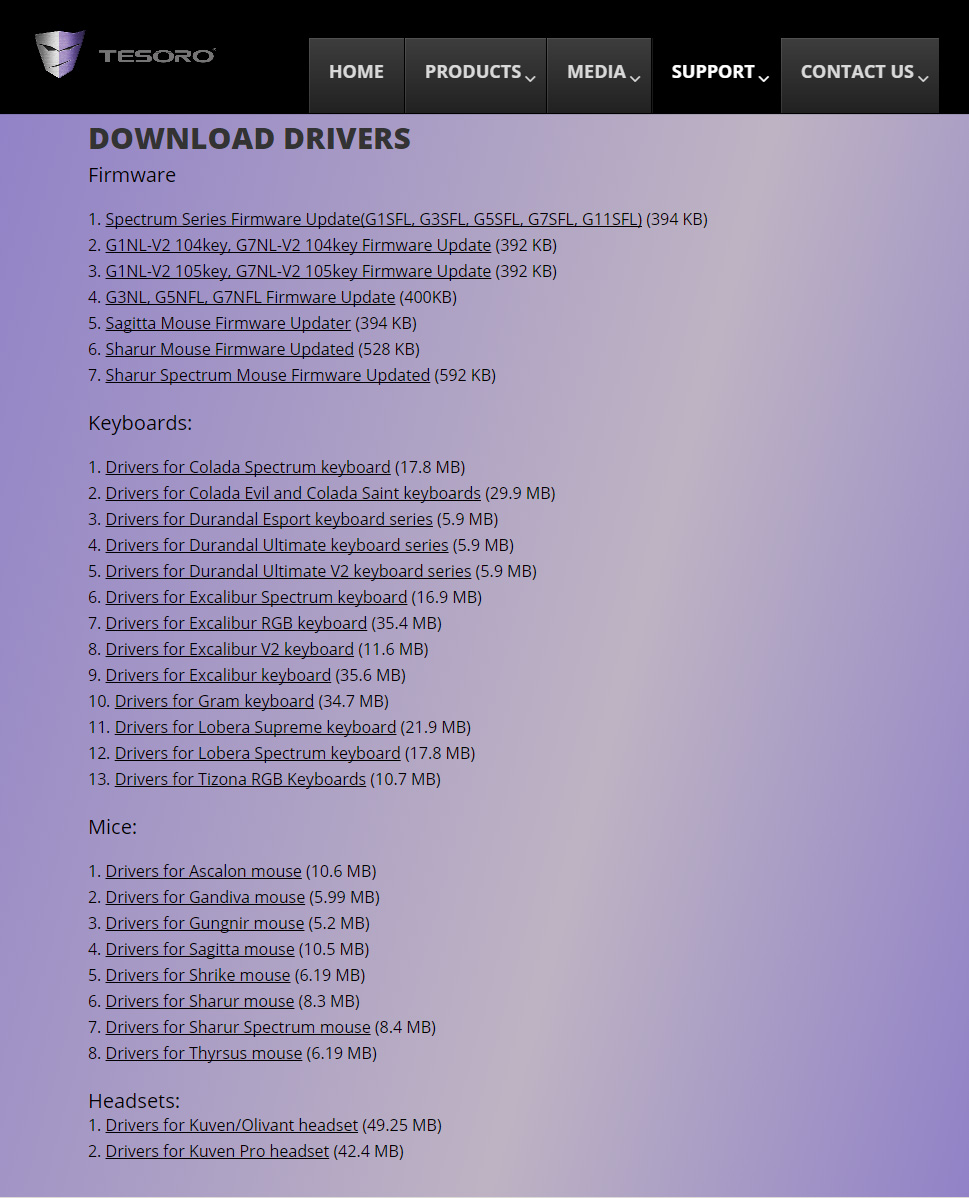Download G3NL, G5NFL, G7NFL Firmware Update

click(x=250, y=297)
